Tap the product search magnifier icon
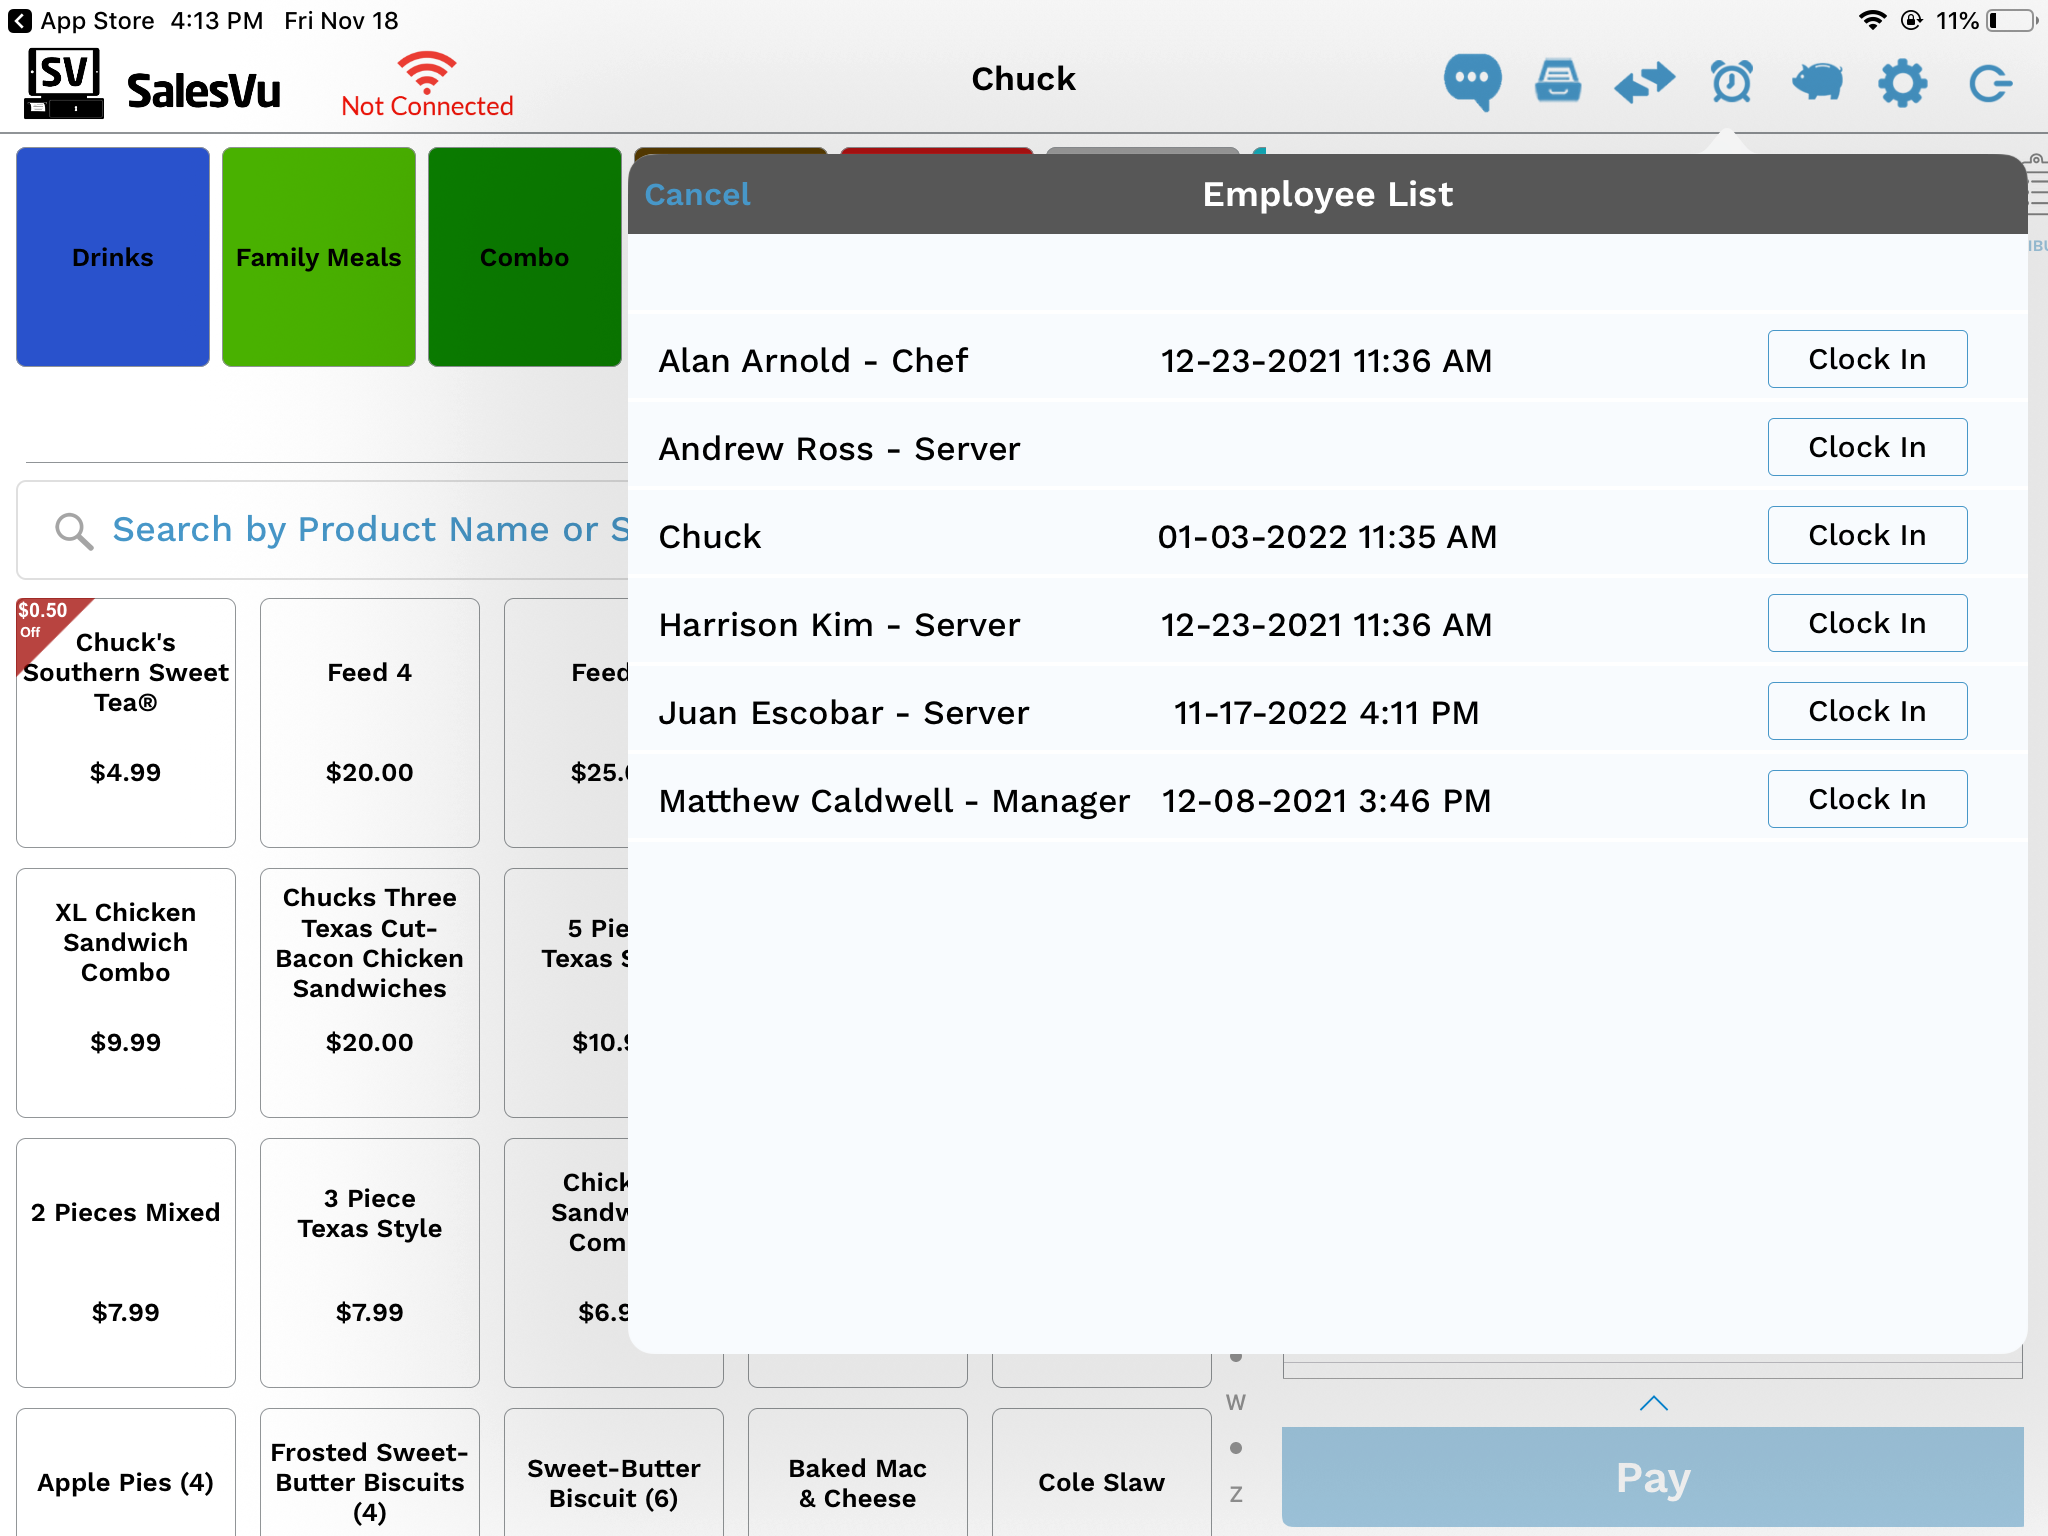This screenshot has width=2048, height=1536. 74,531
